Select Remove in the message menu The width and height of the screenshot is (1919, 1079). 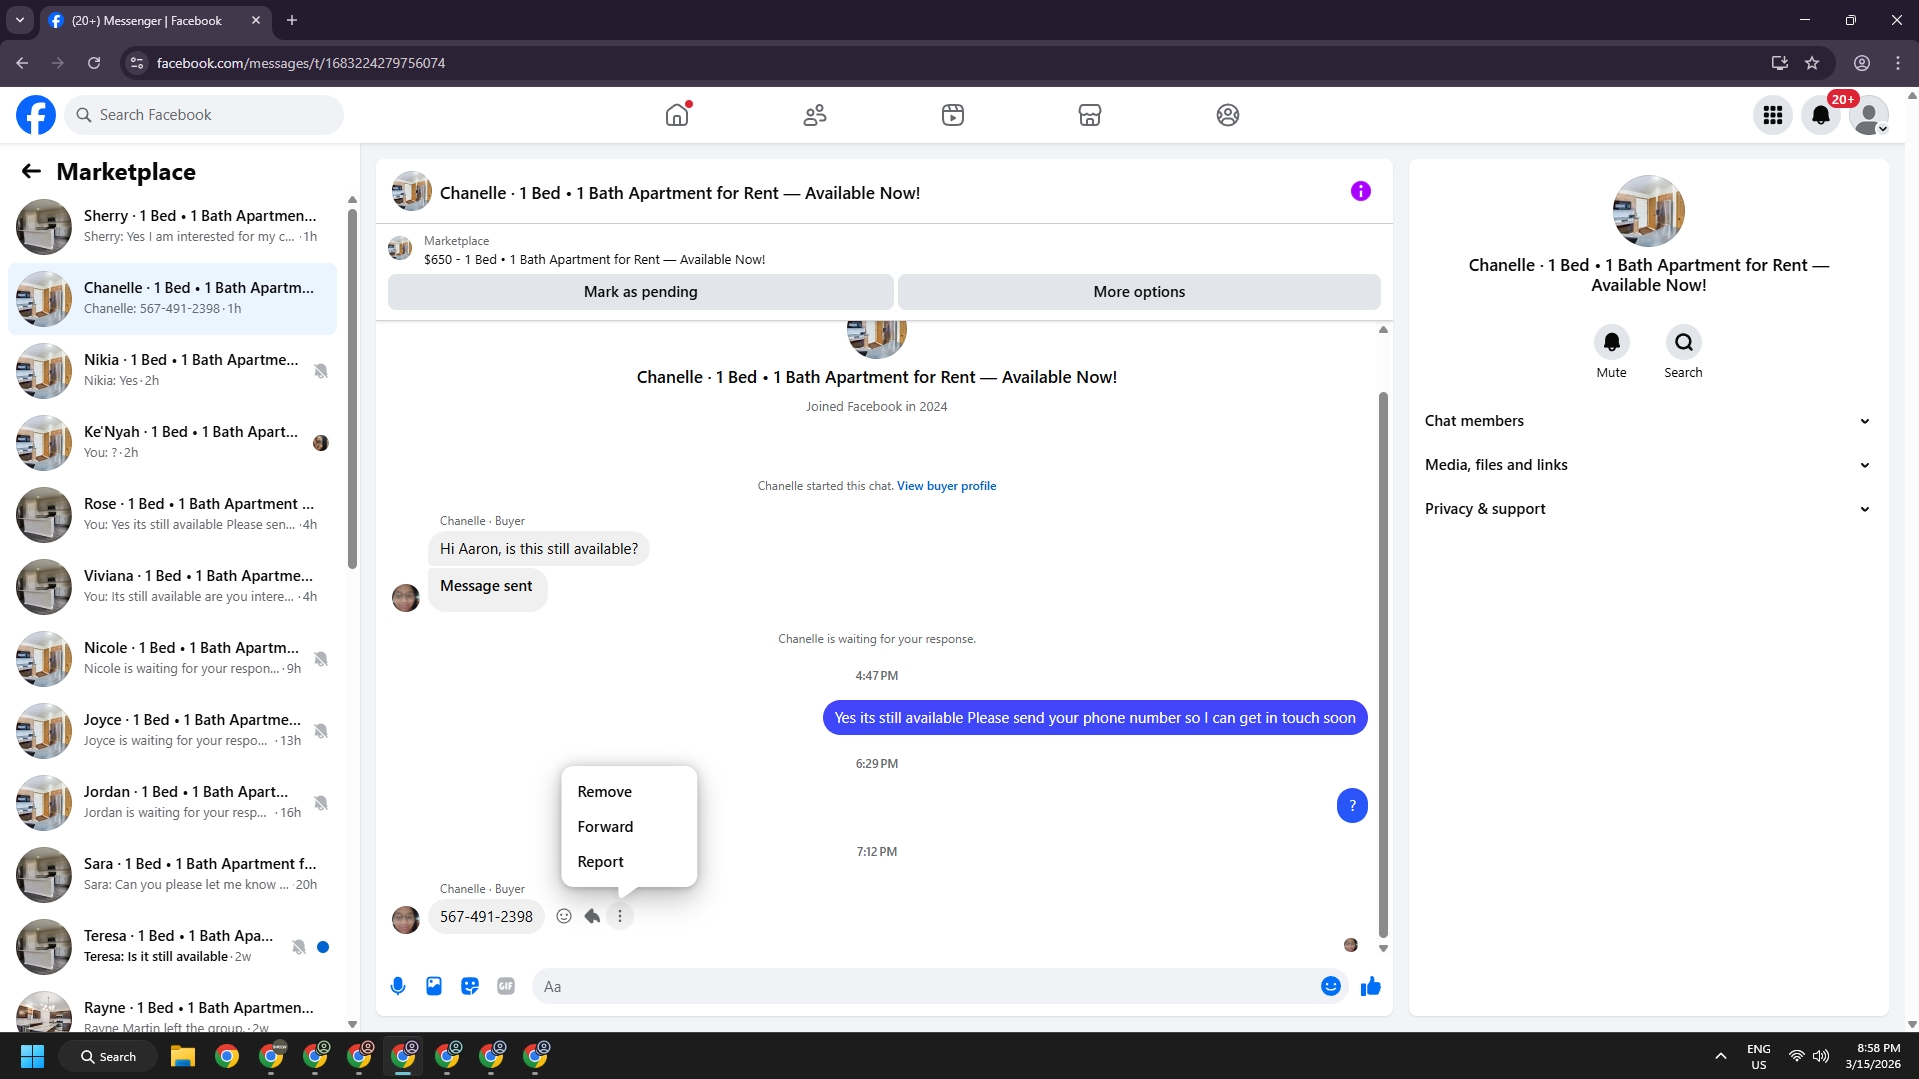pos(629,792)
